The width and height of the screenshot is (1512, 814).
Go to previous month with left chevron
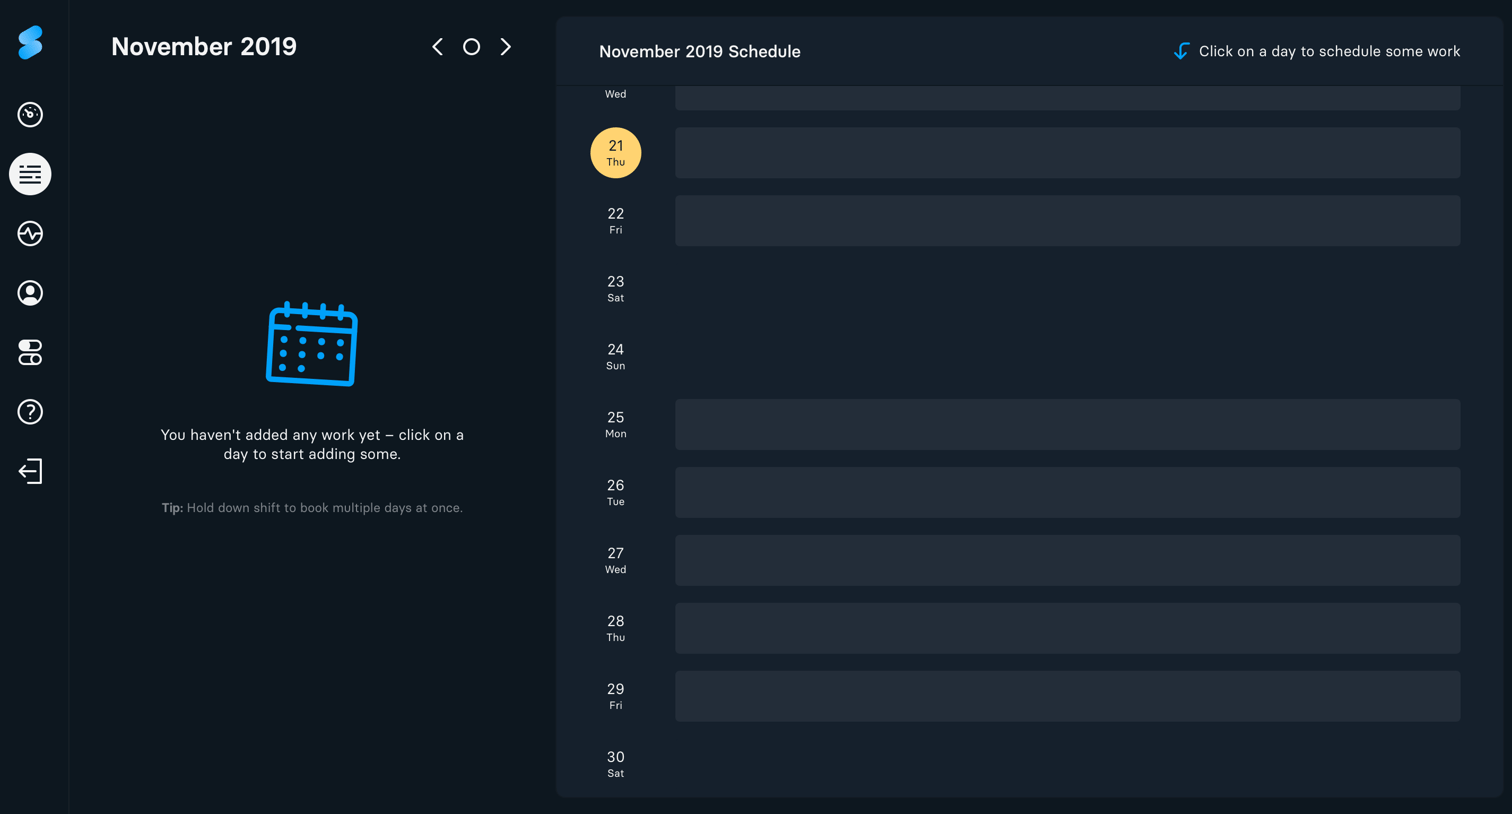coord(437,47)
